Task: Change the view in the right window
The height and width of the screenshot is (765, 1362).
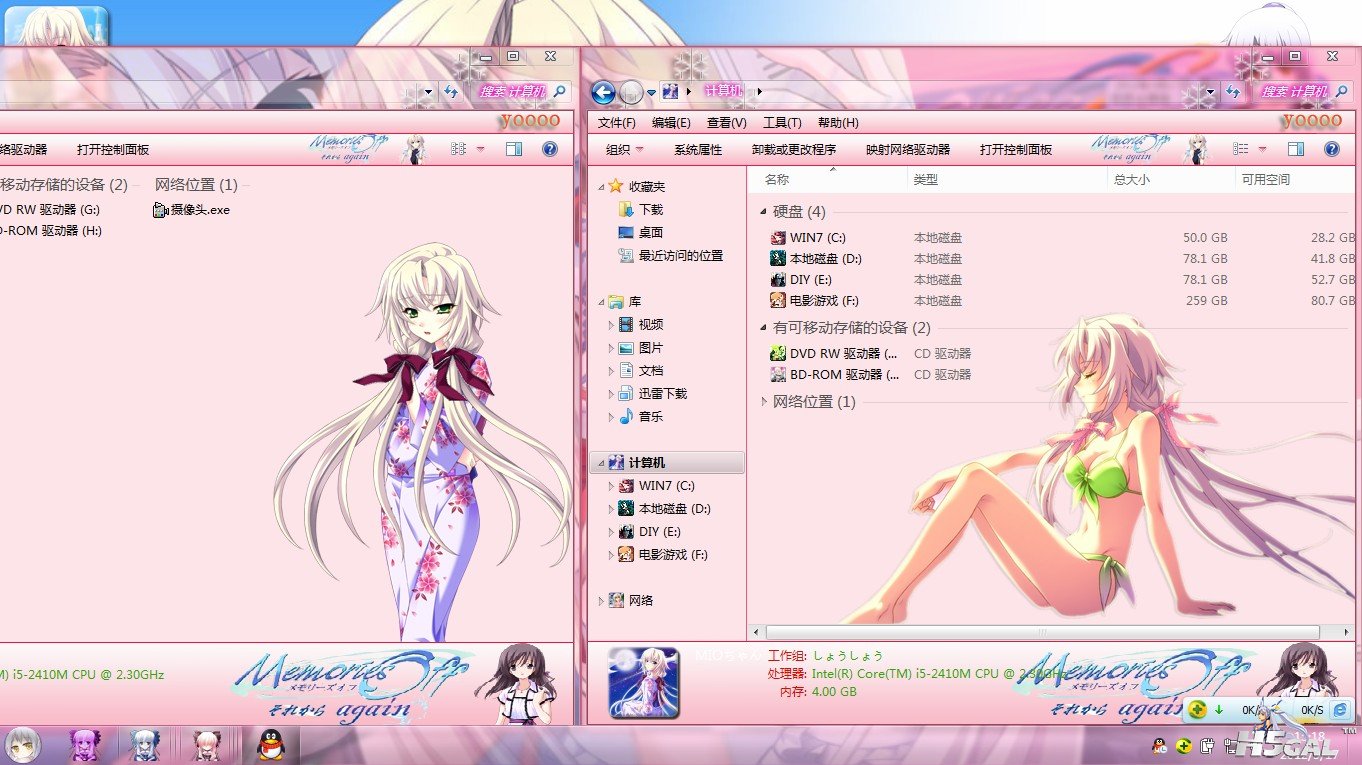Action: tap(1241, 149)
